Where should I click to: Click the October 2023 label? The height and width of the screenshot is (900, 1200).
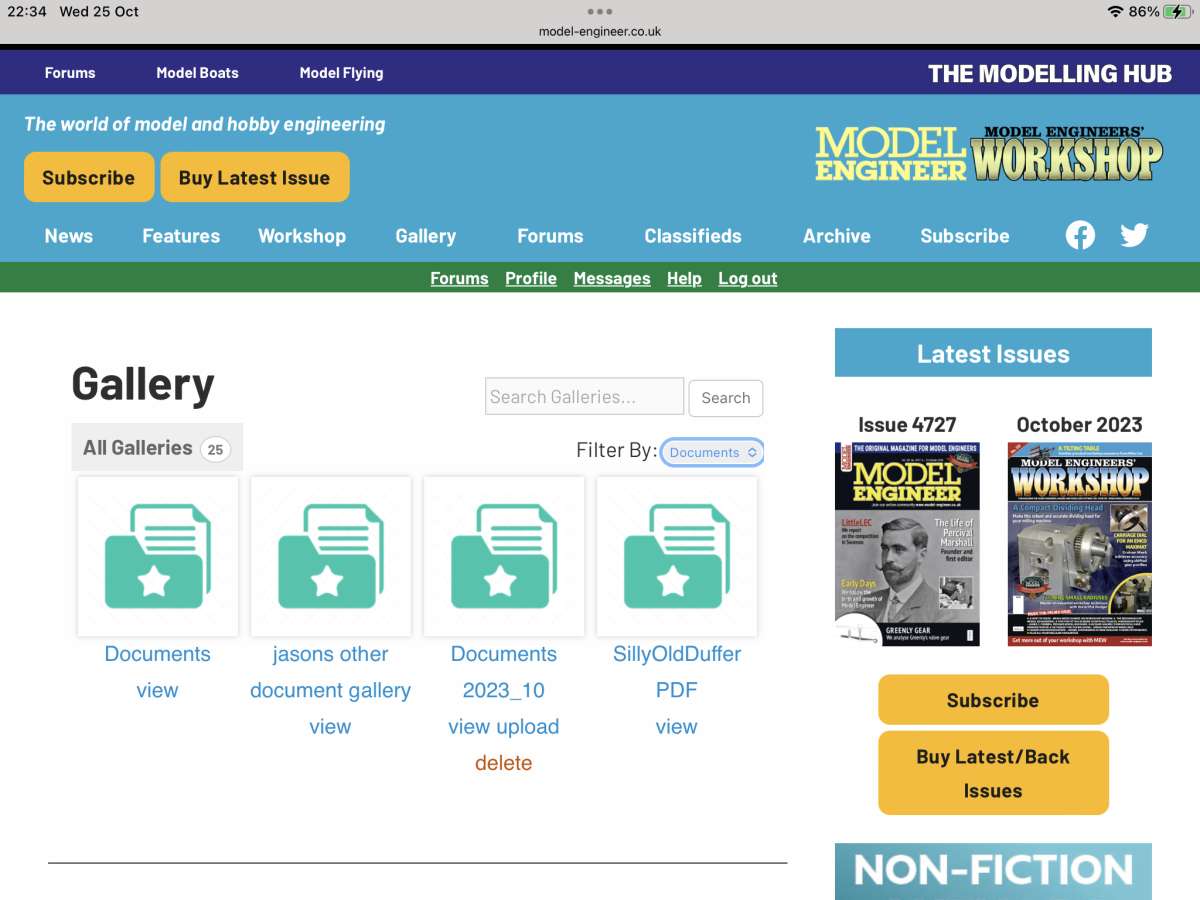pos(1079,424)
